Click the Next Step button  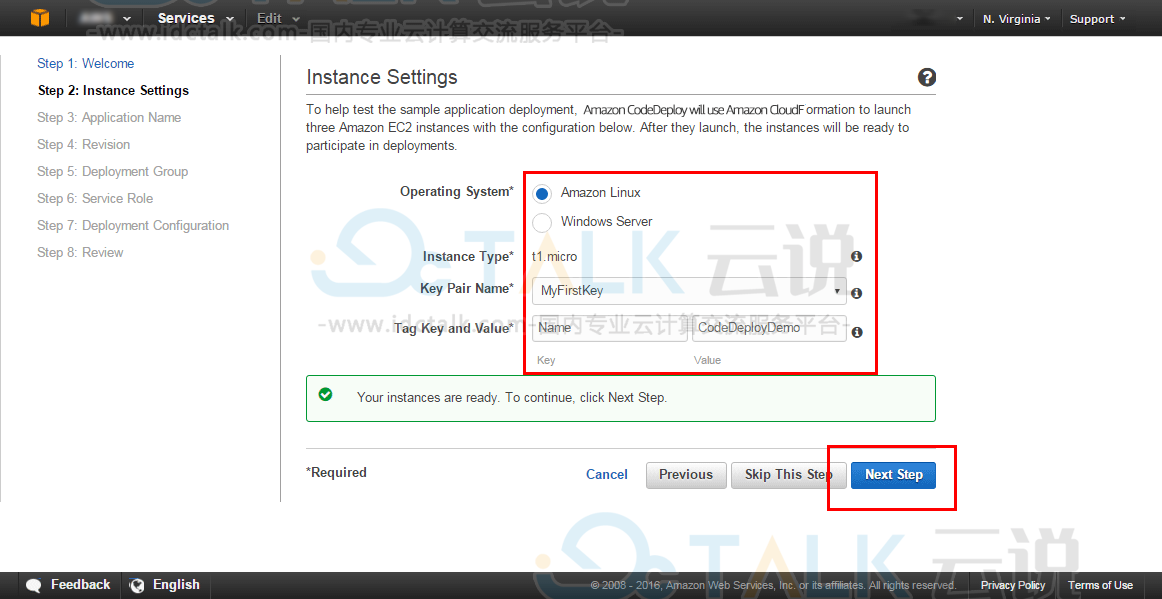(893, 475)
